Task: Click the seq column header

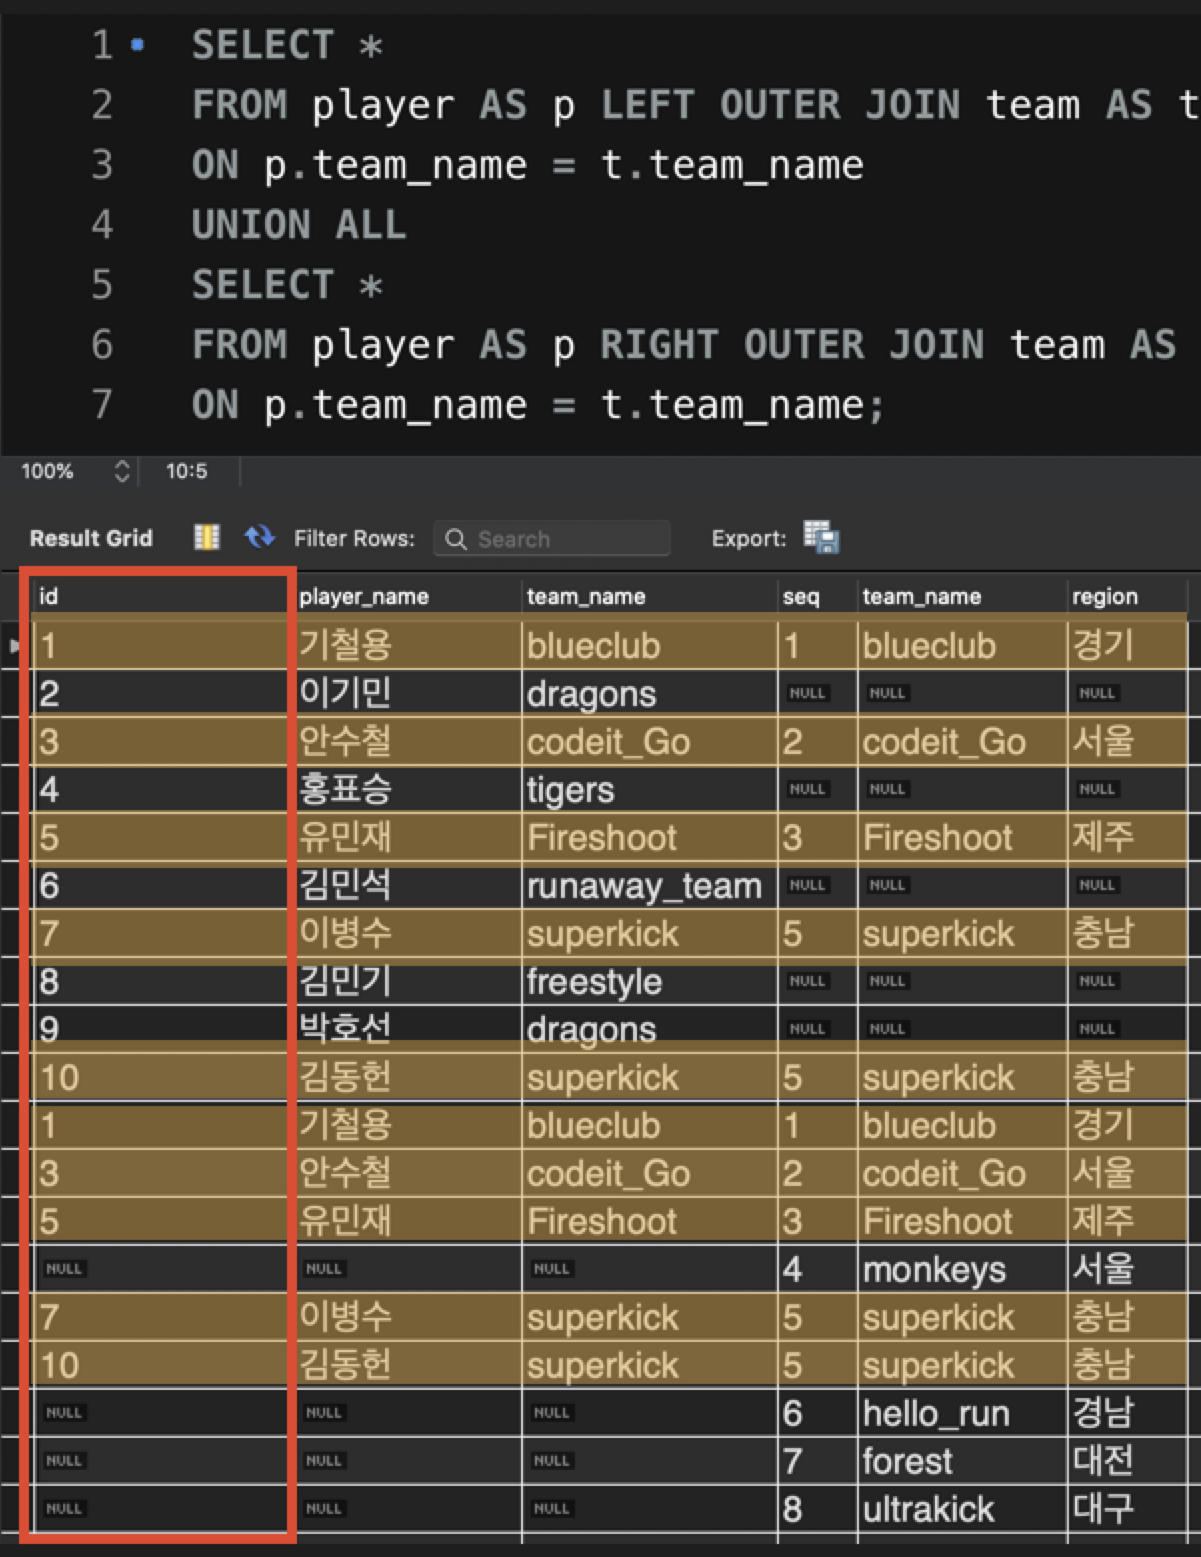Action: [x=817, y=596]
